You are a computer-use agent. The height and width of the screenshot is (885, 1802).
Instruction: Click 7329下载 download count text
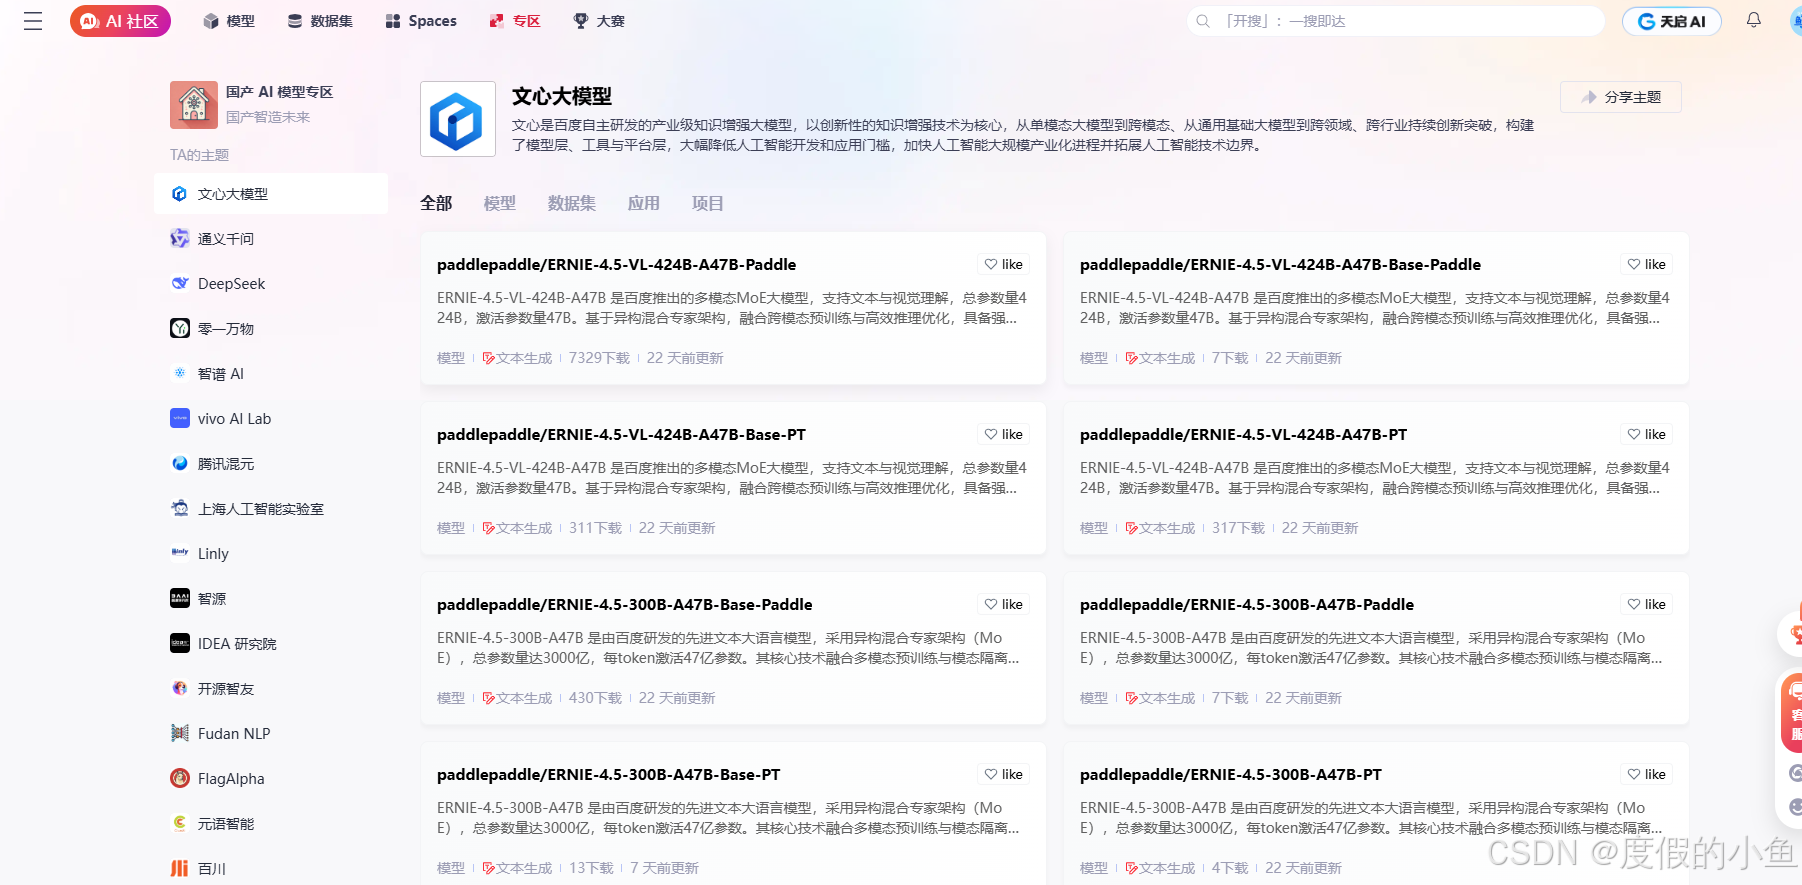pos(599,358)
